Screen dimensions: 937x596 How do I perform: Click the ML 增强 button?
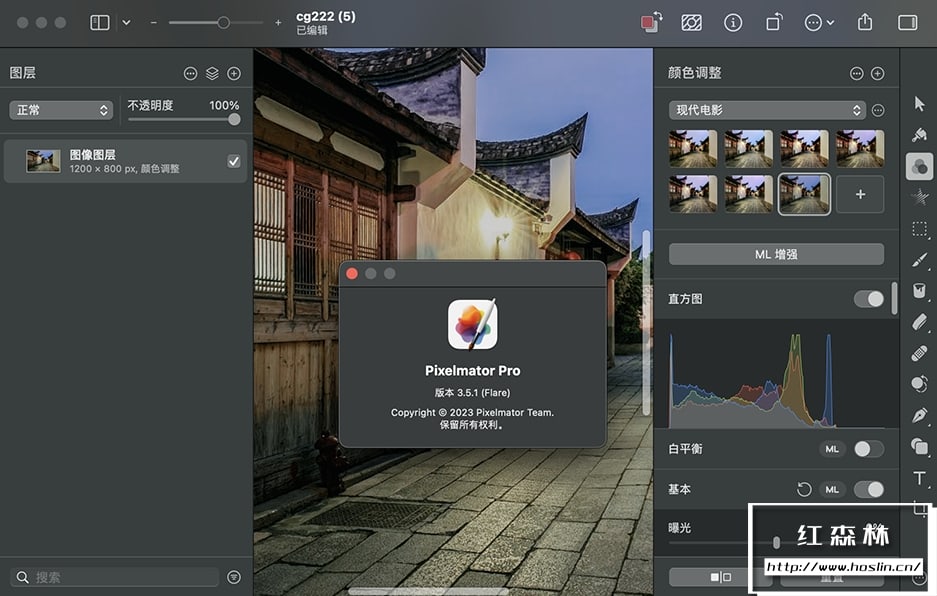tap(776, 255)
